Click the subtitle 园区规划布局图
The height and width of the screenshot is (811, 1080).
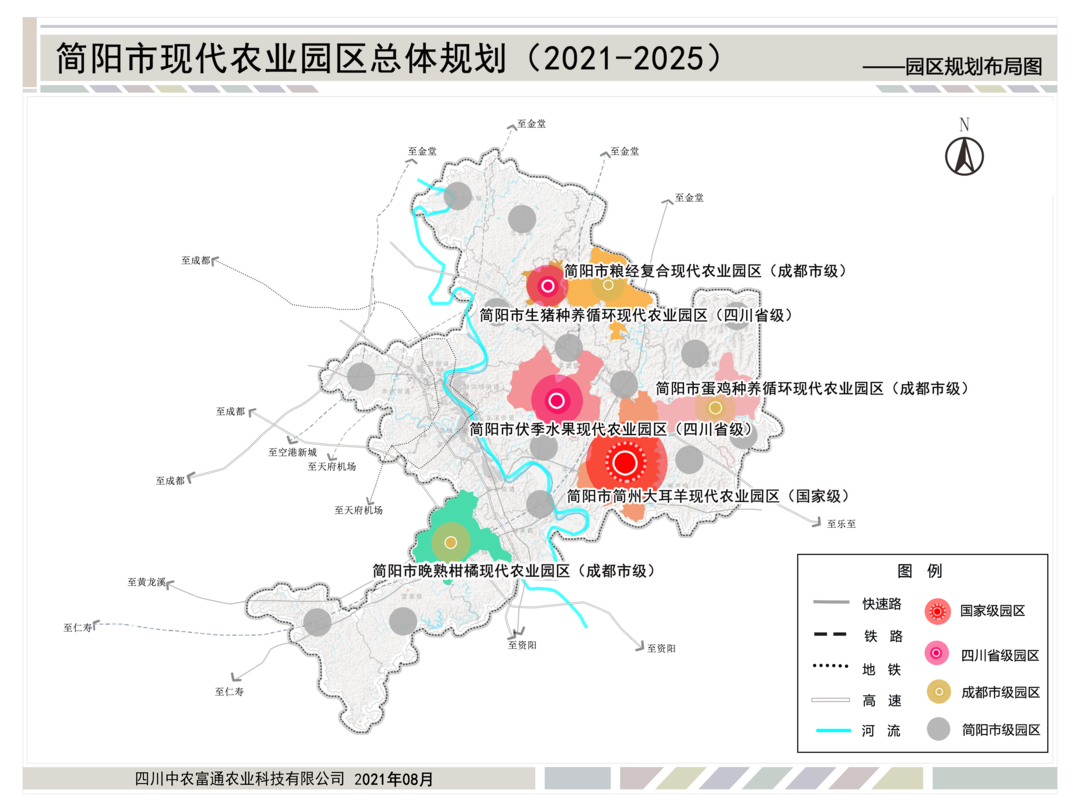click(x=973, y=67)
